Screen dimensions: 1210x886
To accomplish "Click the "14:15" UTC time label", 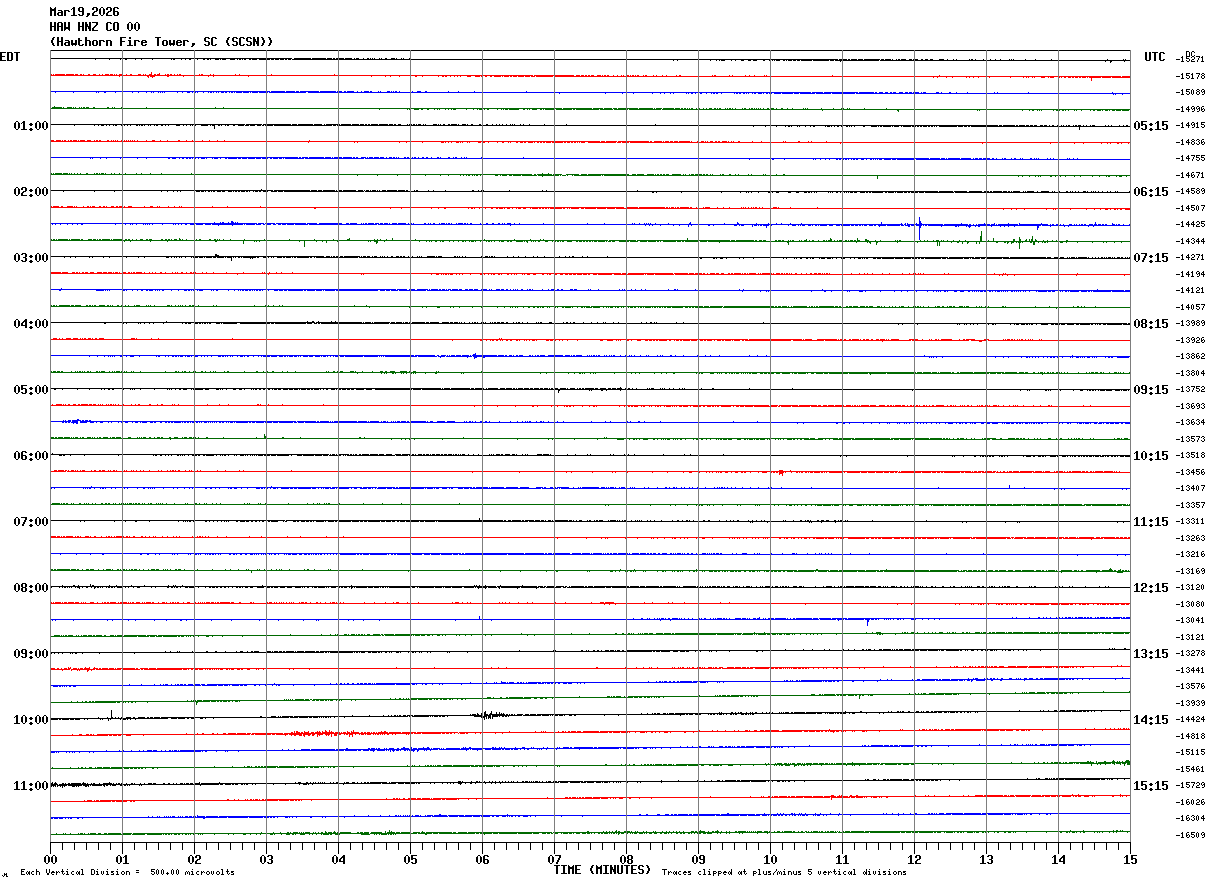I will pos(1151,720).
